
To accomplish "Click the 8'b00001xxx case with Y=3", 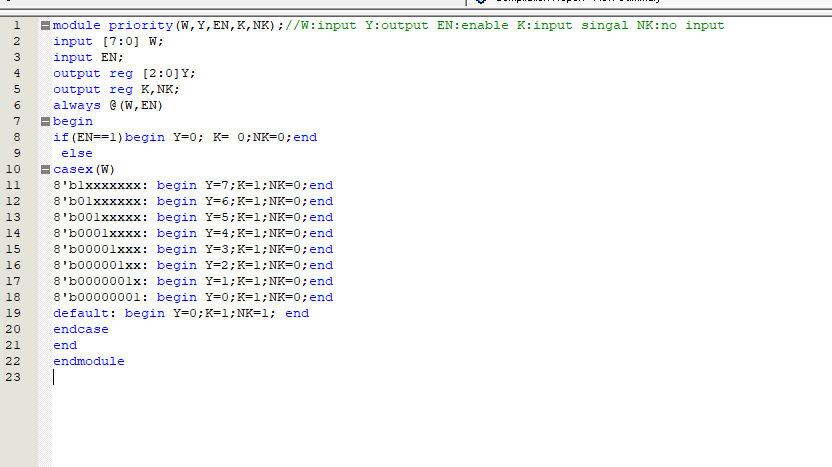I will (193, 249).
